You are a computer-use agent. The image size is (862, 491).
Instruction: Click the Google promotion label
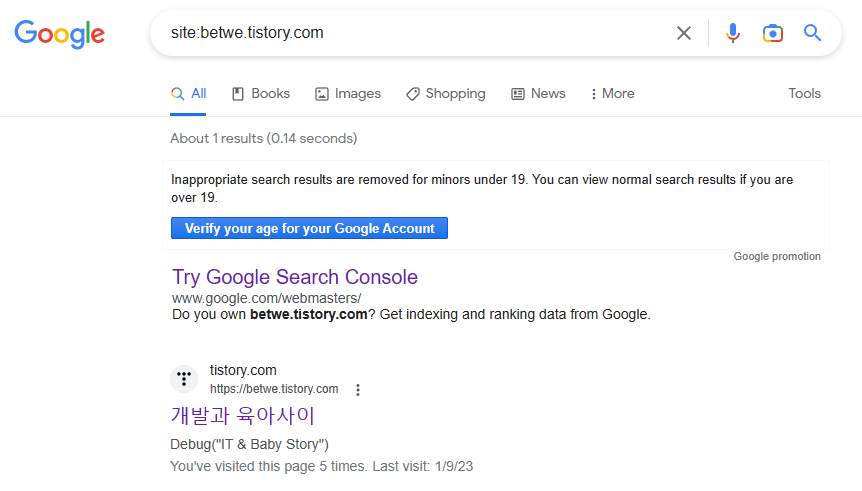point(777,256)
